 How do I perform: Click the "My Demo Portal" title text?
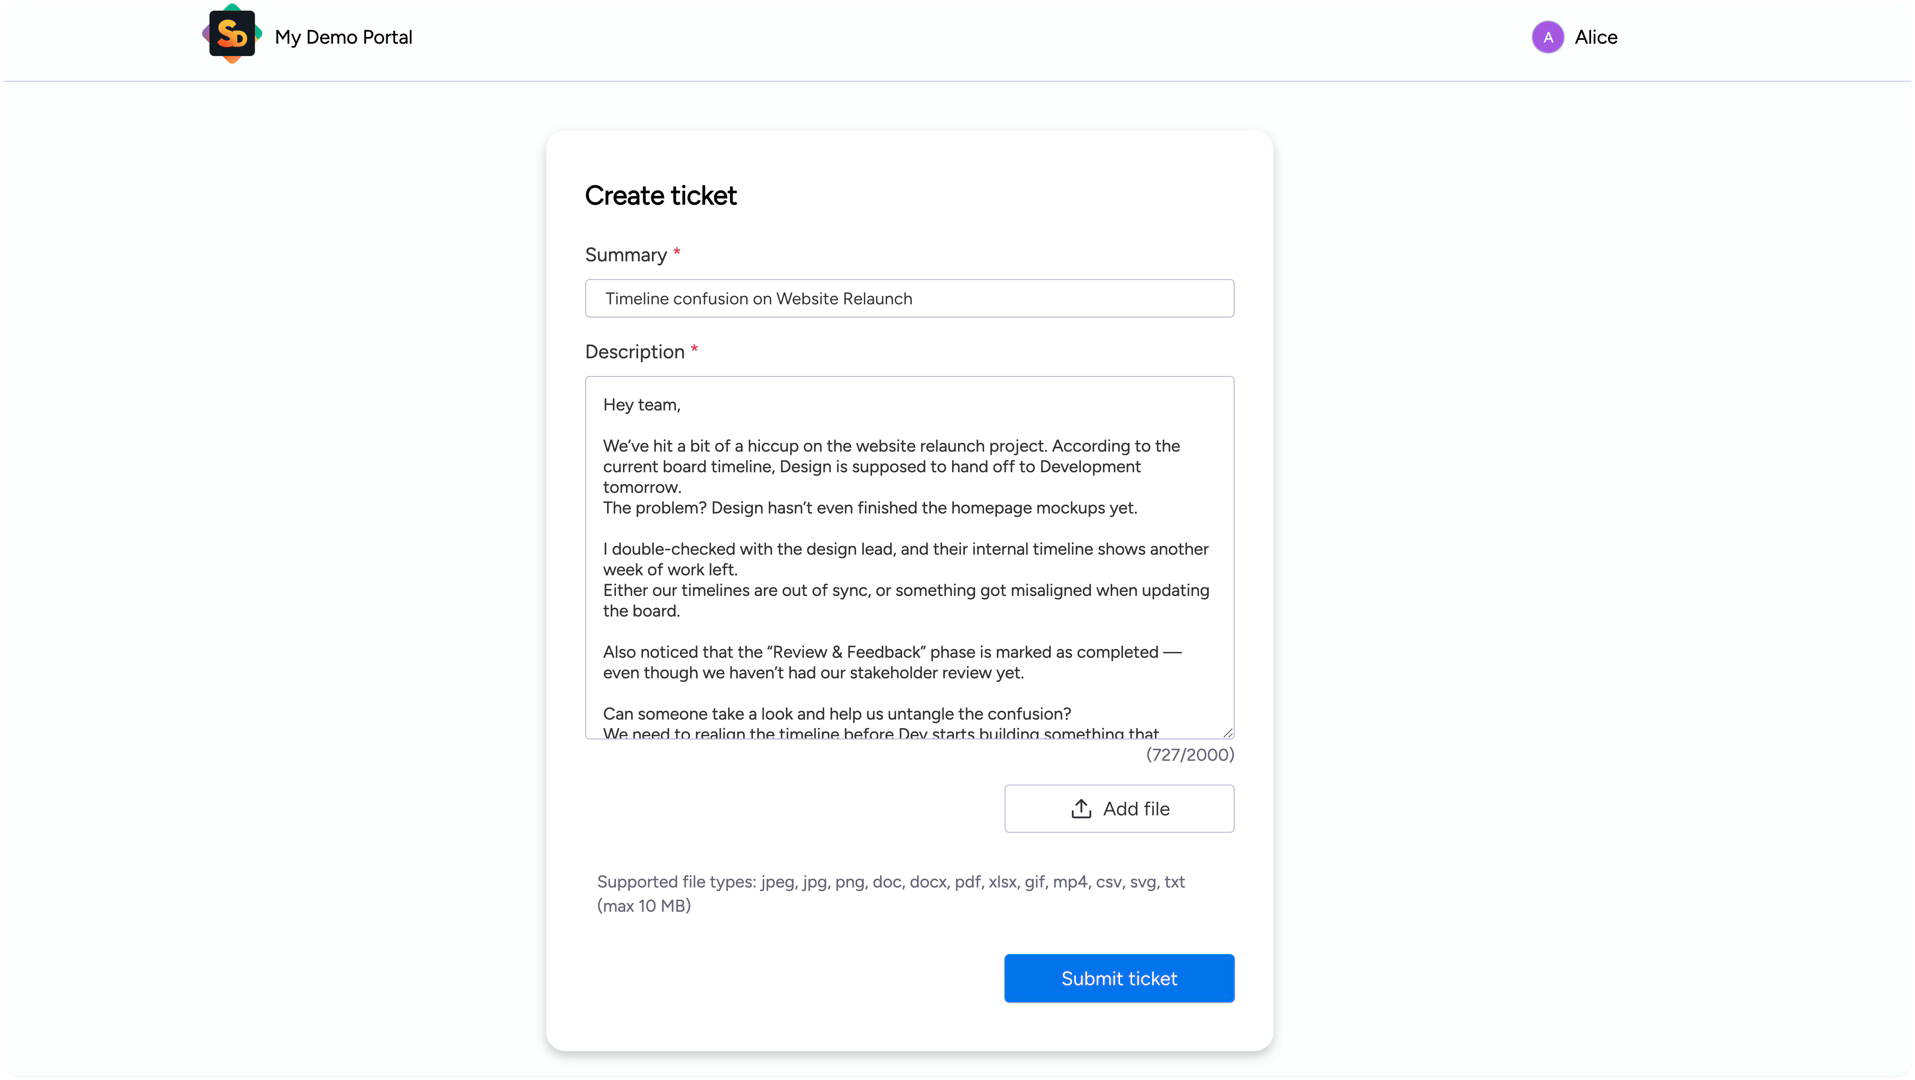coord(343,37)
